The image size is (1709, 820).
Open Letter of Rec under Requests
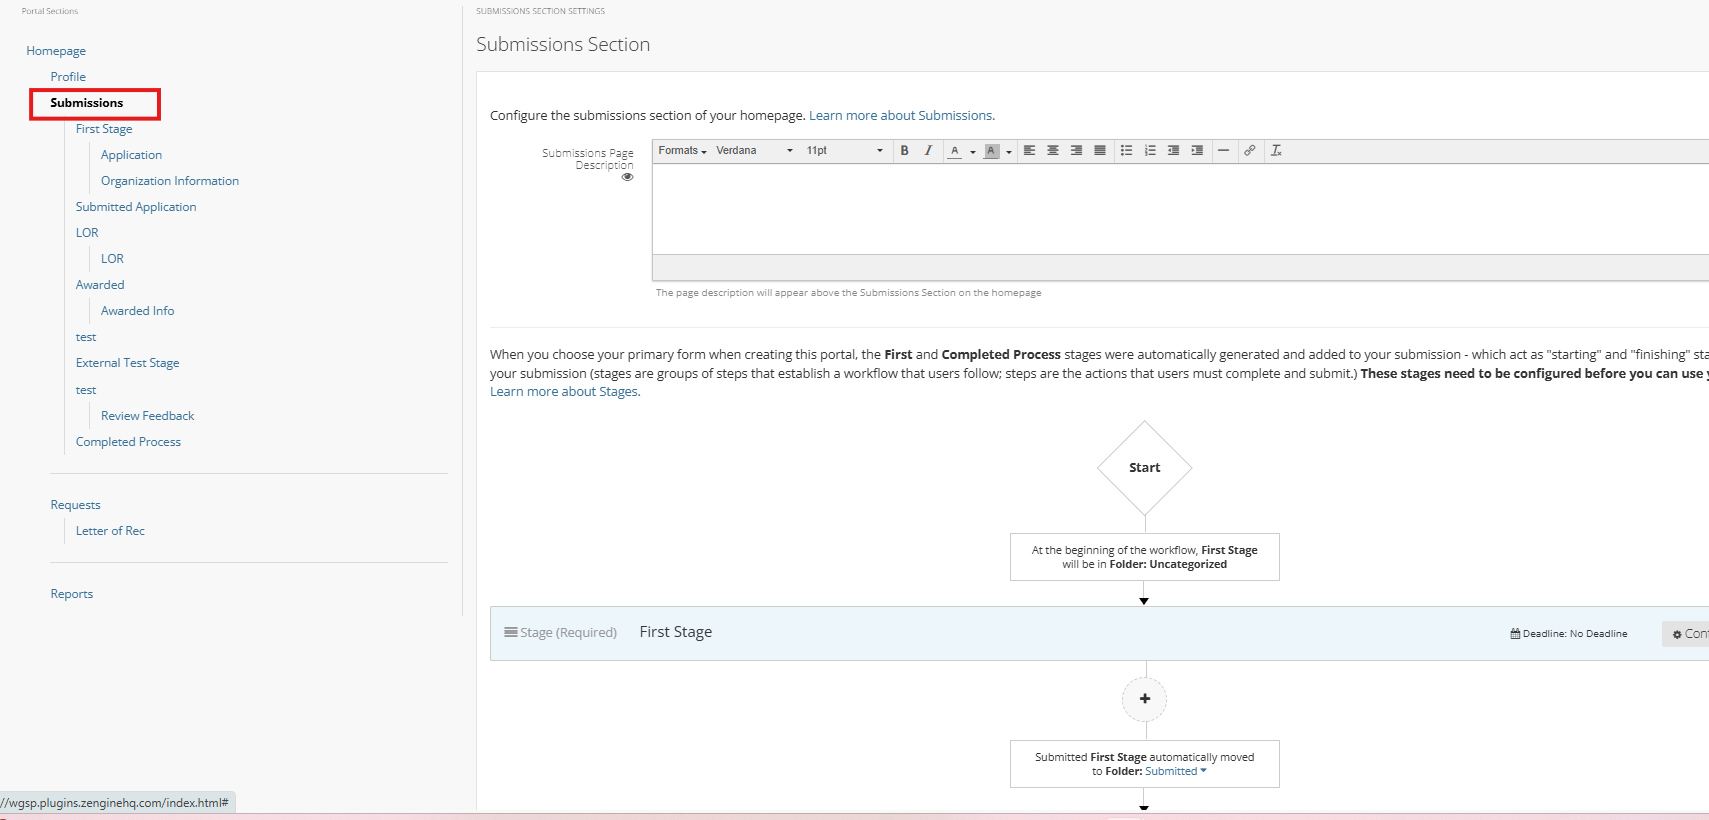tap(110, 531)
